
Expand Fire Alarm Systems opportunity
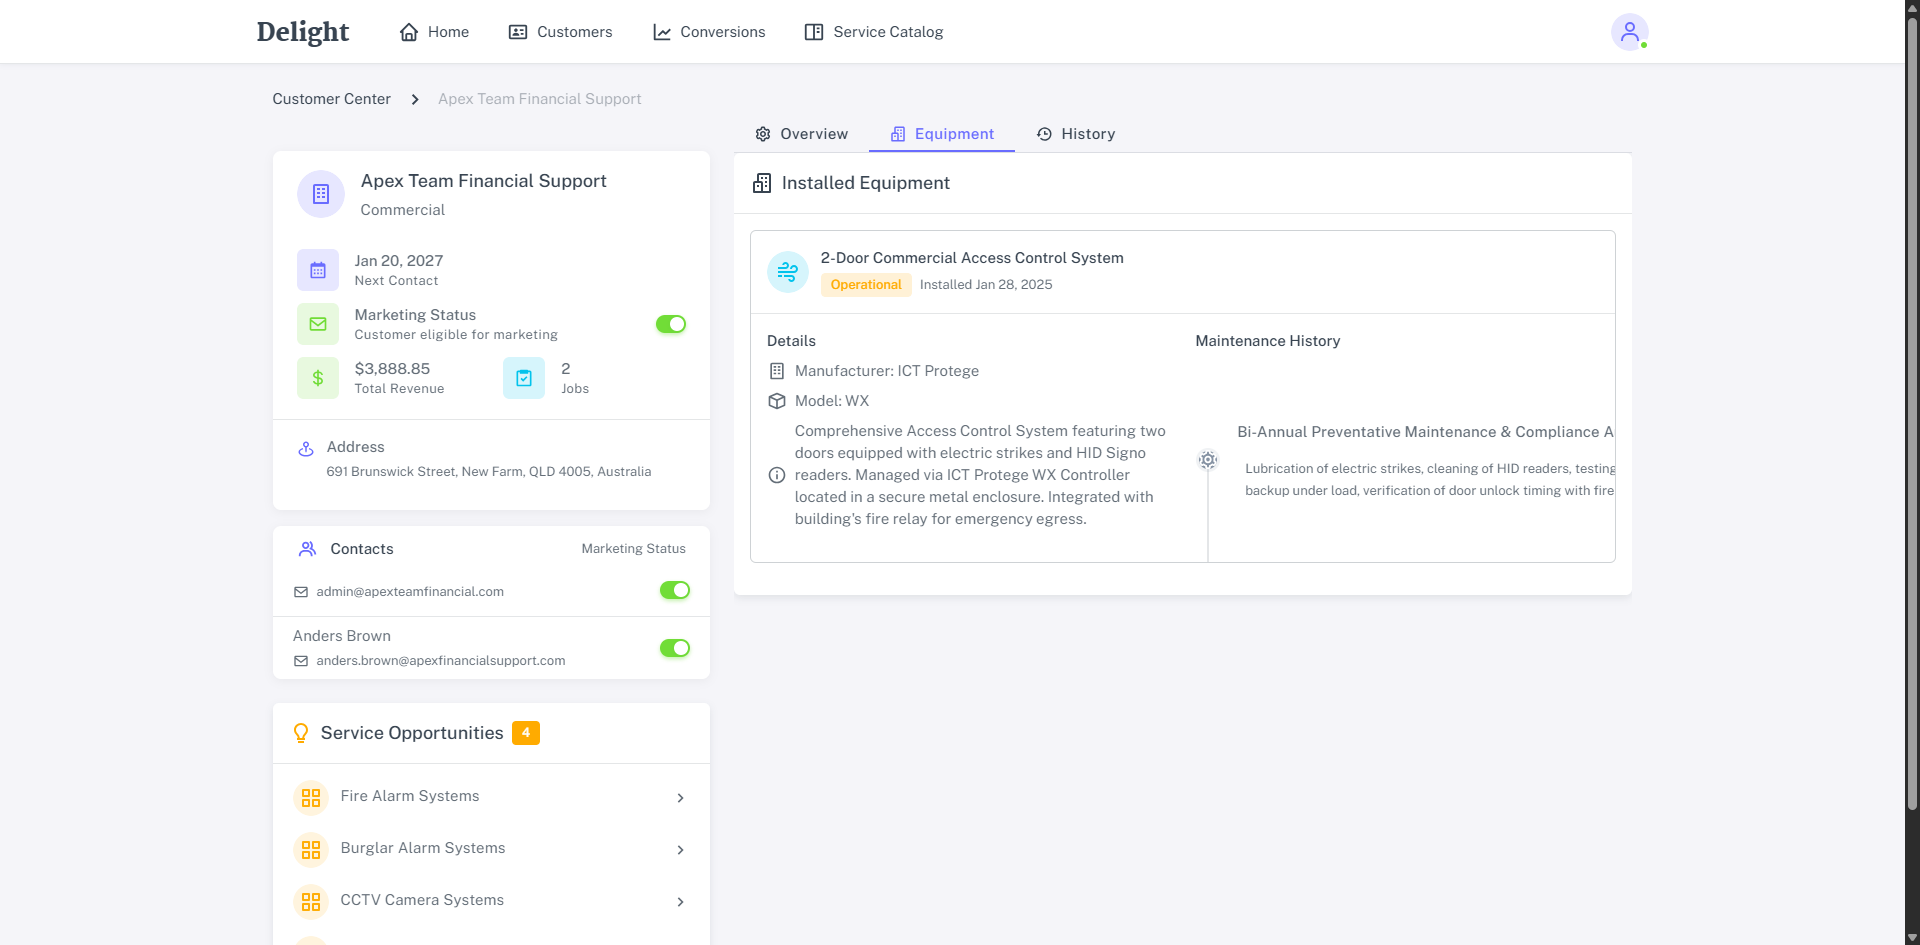(680, 798)
